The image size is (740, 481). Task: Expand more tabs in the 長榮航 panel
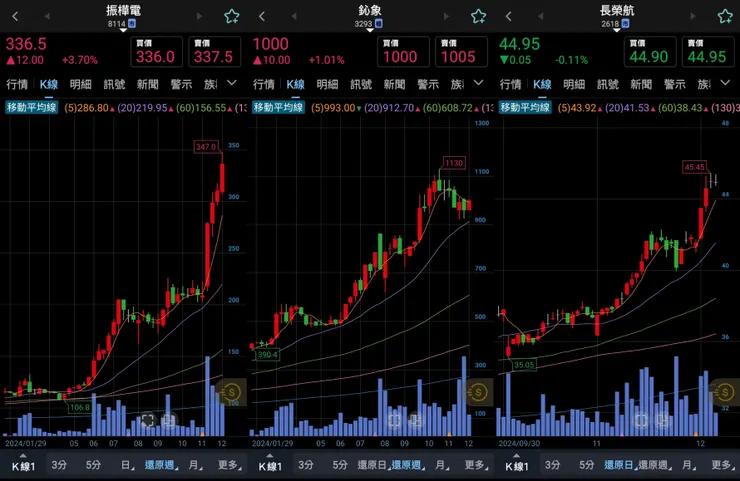pos(725,83)
